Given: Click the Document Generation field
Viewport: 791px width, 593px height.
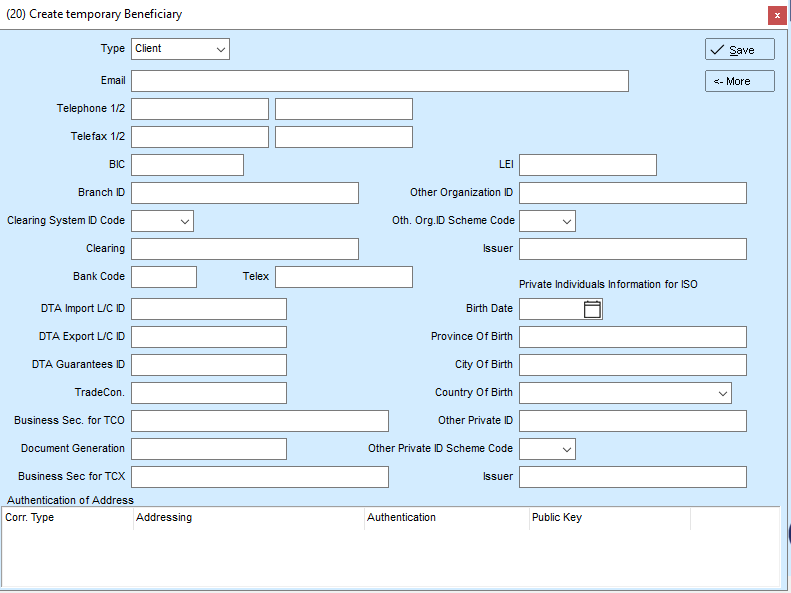Looking at the screenshot, I should click(x=209, y=449).
